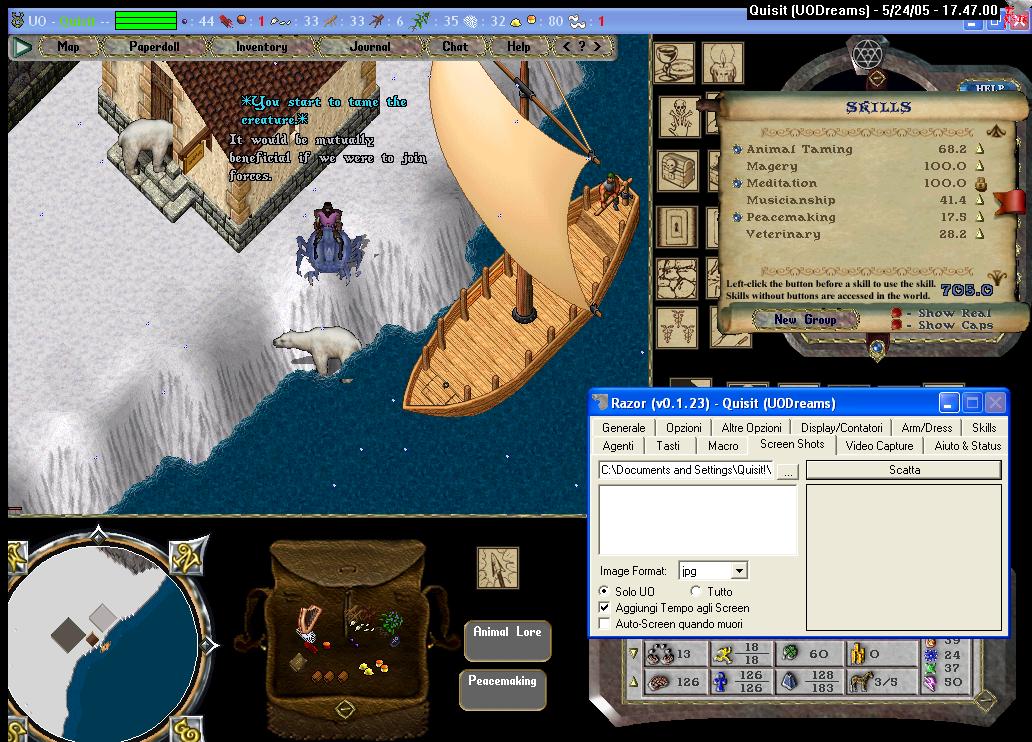The height and width of the screenshot is (742, 1032).
Task: Click the hexagram emblem atop the spellbook
Action: point(867,53)
